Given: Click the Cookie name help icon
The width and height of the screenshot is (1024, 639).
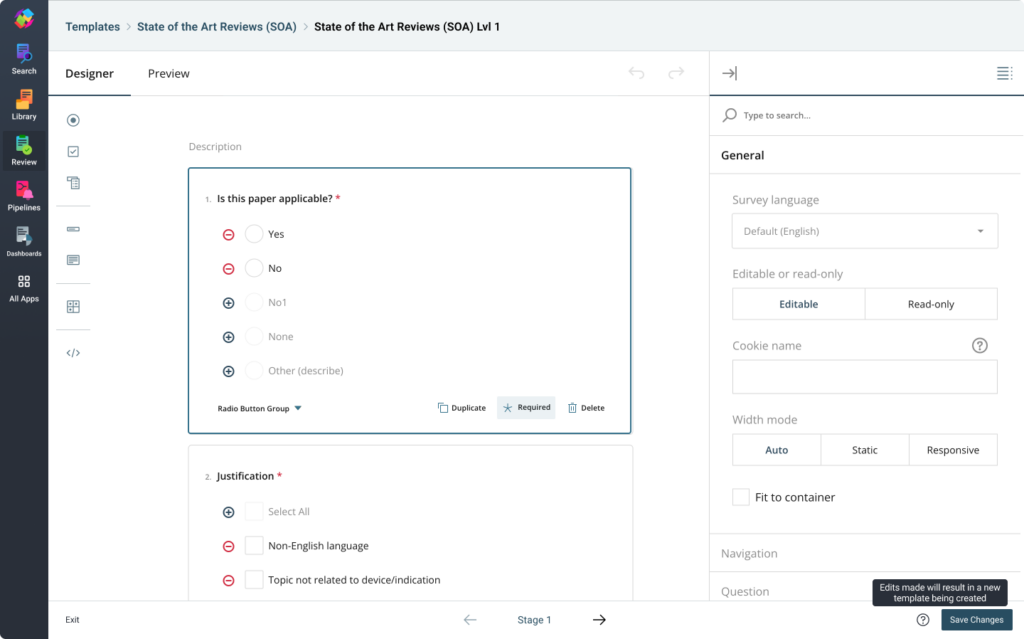Looking at the screenshot, I should (980, 345).
